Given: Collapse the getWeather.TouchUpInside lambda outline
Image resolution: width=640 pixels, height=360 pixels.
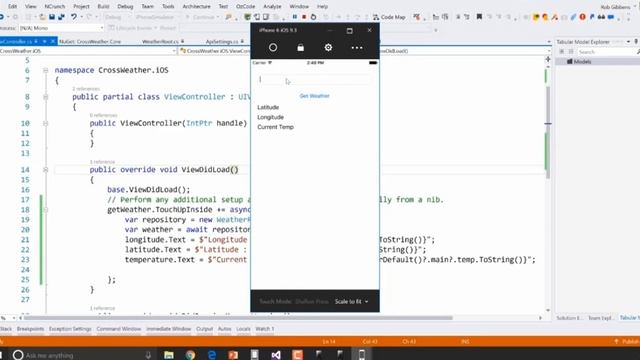Looking at the screenshot, I should [46, 209].
